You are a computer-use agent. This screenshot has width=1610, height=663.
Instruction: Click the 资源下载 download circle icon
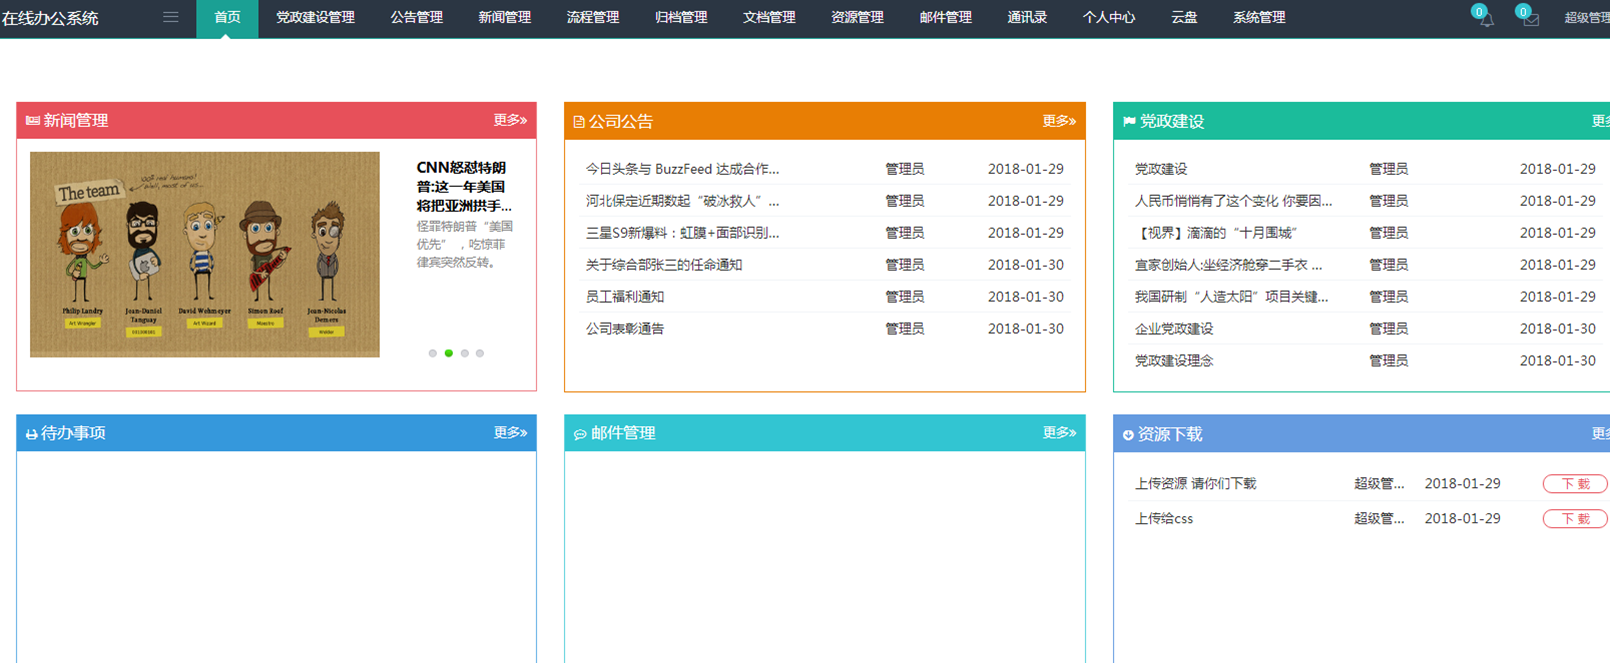click(x=1128, y=435)
